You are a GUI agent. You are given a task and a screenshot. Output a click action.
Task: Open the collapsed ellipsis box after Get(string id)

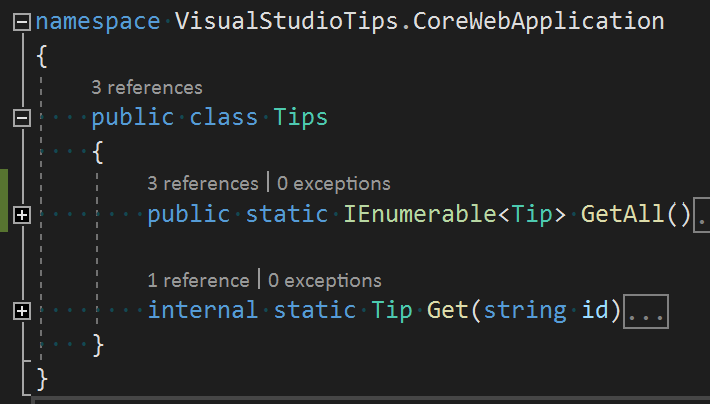click(x=646, y=311)
